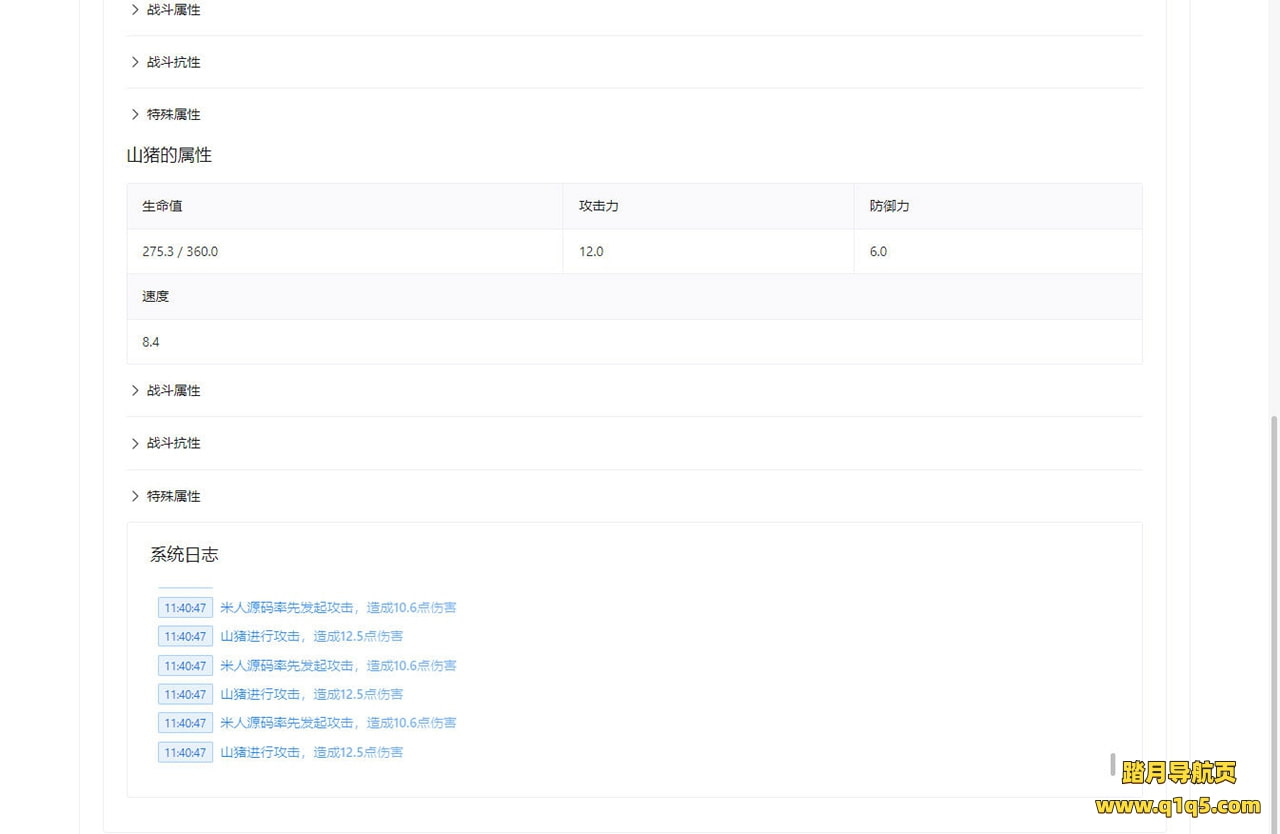Click the 山猪的属性 heading
The width and height of the screenshot is (1280, 834).
pos(169,156)
